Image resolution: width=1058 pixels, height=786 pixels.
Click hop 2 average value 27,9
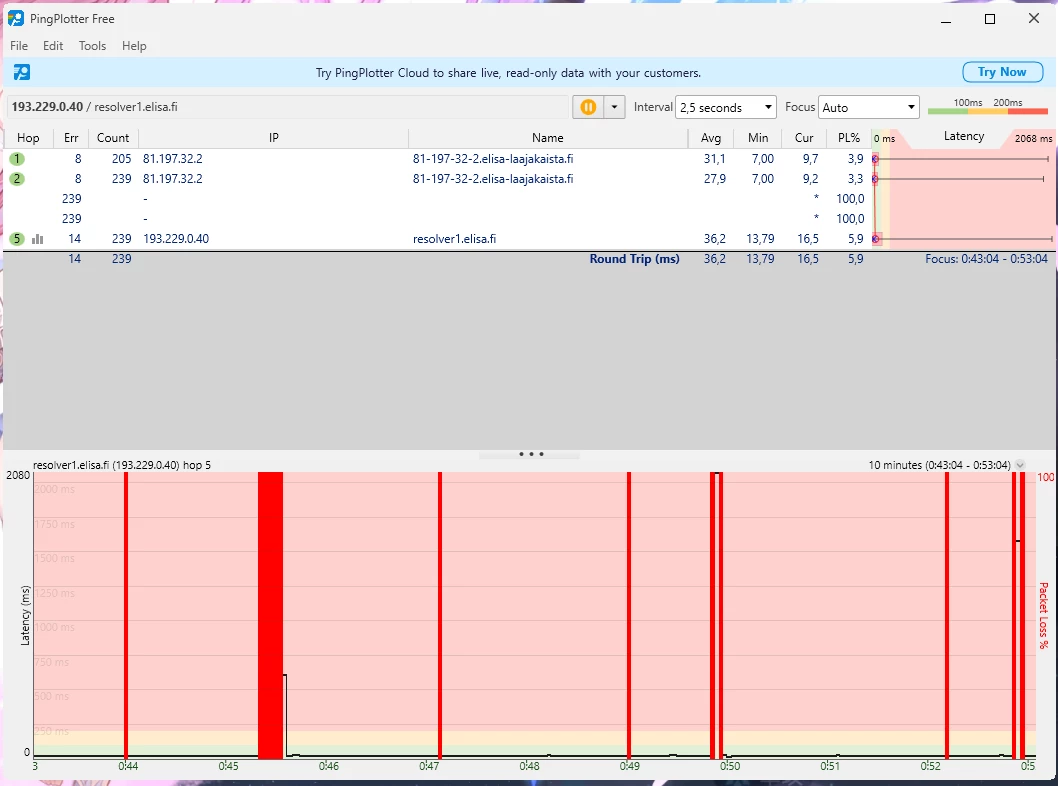[715, 179]
